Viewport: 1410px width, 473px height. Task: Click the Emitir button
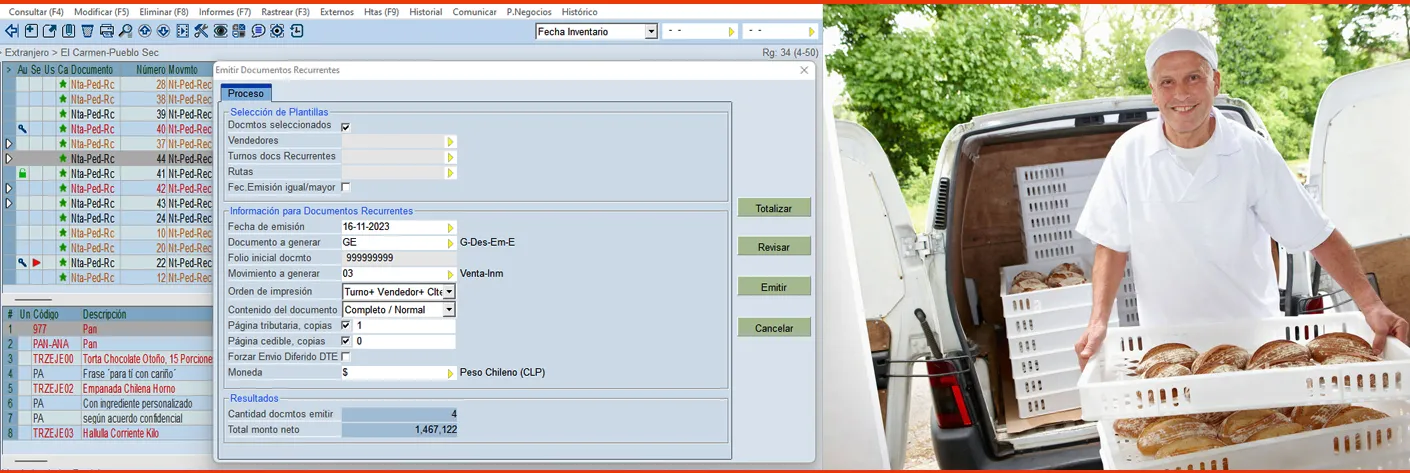click(x=774, y=287)
